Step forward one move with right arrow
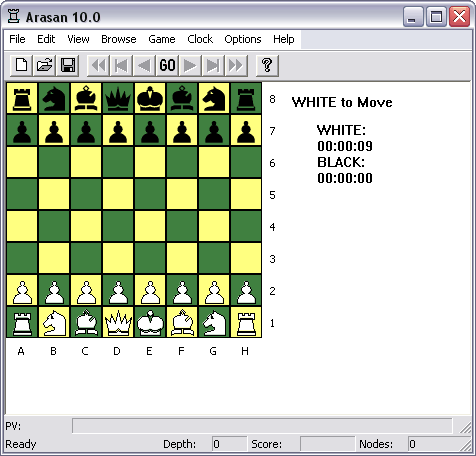 click(190, 65)
